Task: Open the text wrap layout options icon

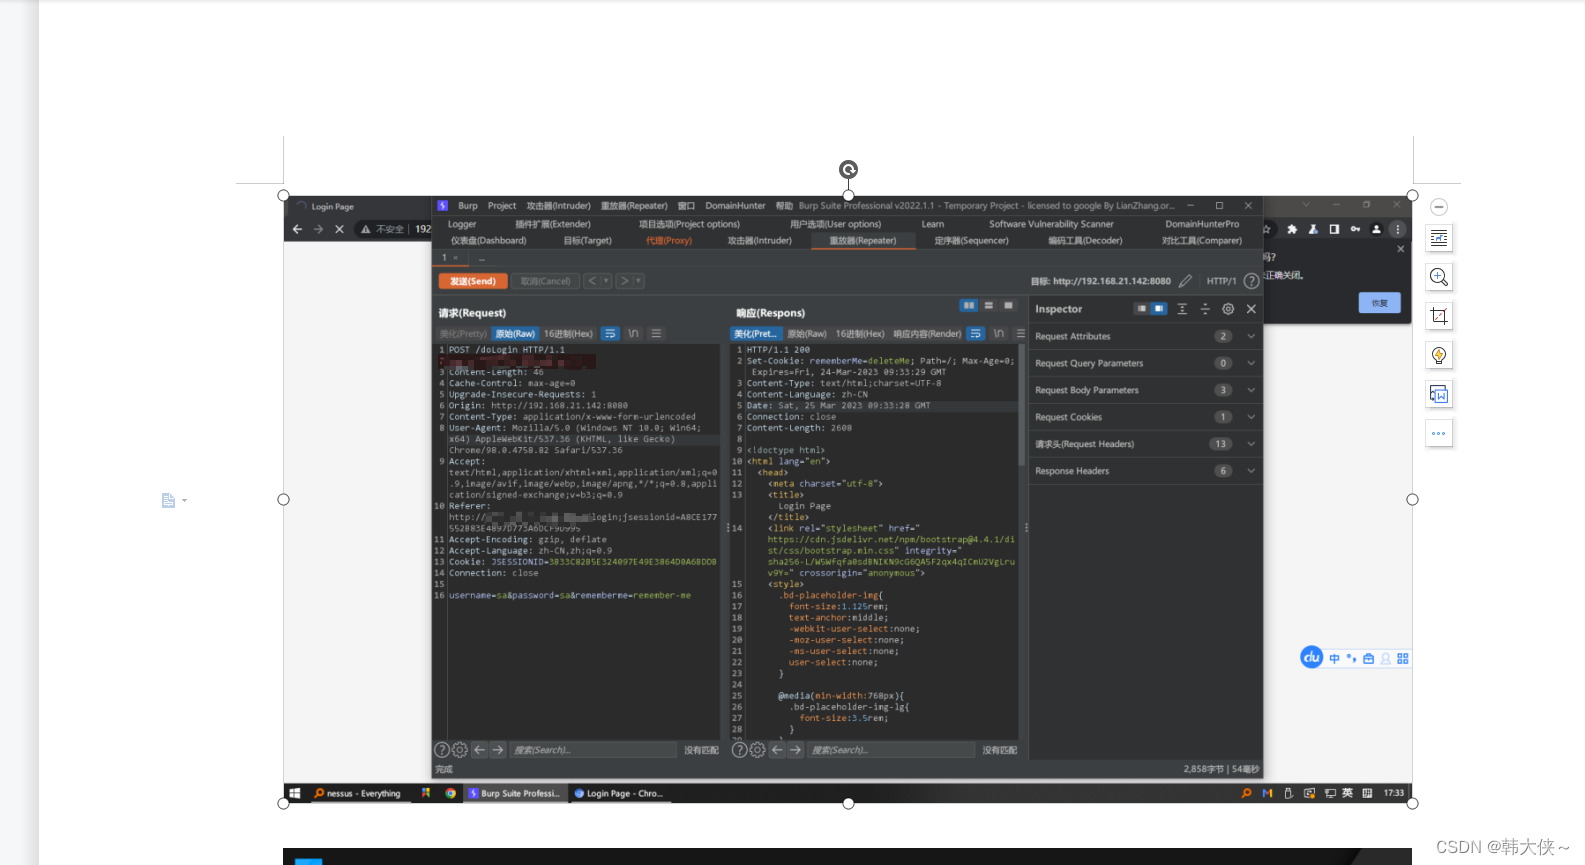Action: point(1439,238)
